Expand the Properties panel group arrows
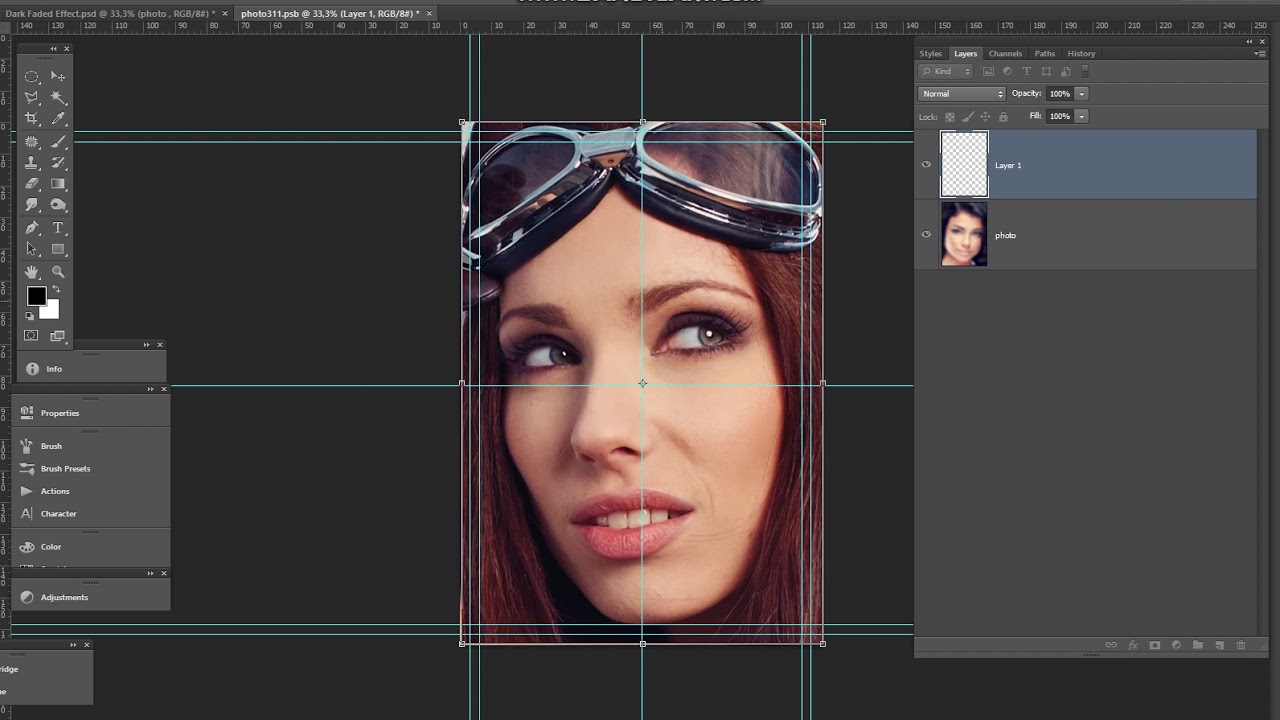 pos(151,389)
